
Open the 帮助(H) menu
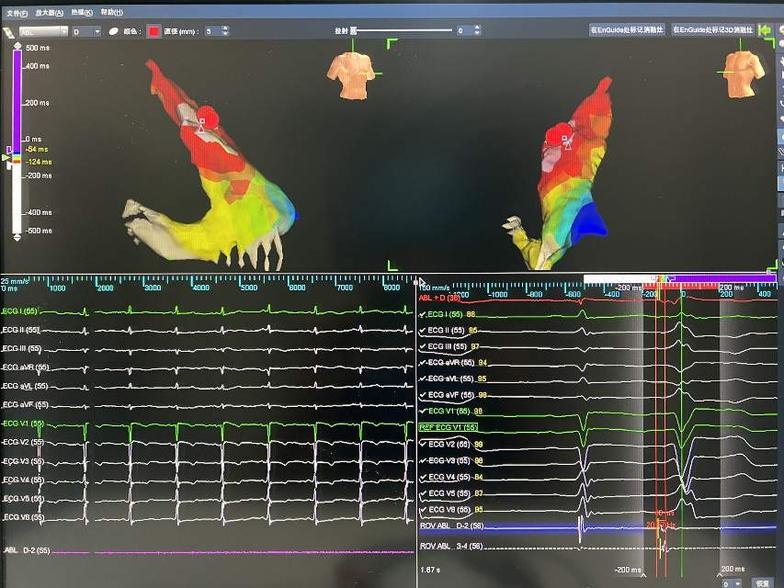pyautogui.click(x=110, y=12)
